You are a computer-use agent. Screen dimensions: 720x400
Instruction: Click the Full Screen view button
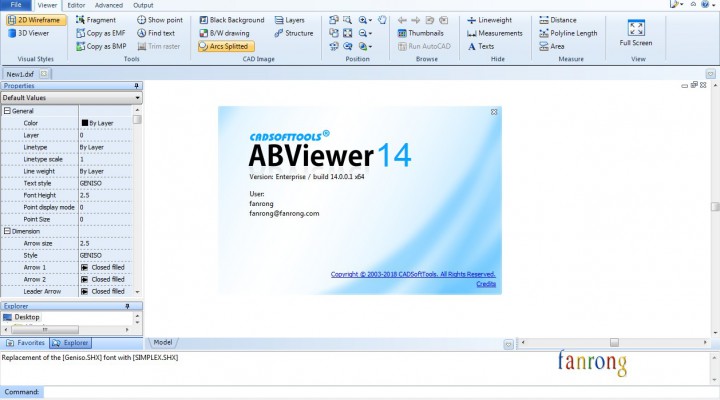point(636,32)
